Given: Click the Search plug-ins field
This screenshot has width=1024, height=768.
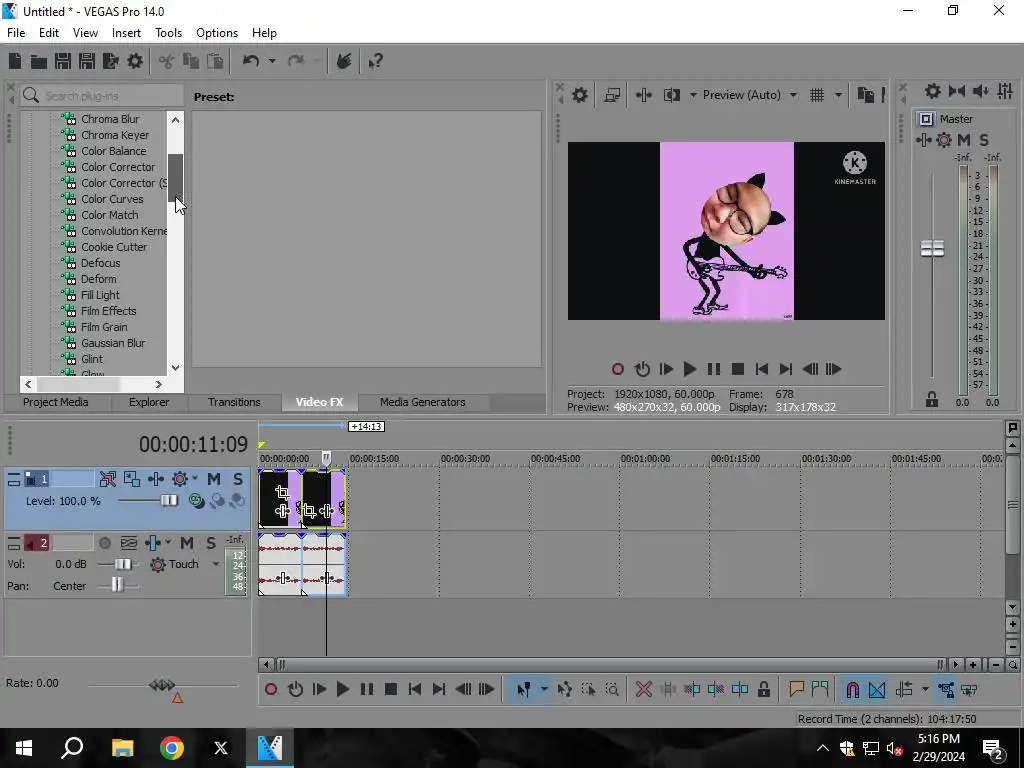Looking at the screenshot, I should click(103, 95).
